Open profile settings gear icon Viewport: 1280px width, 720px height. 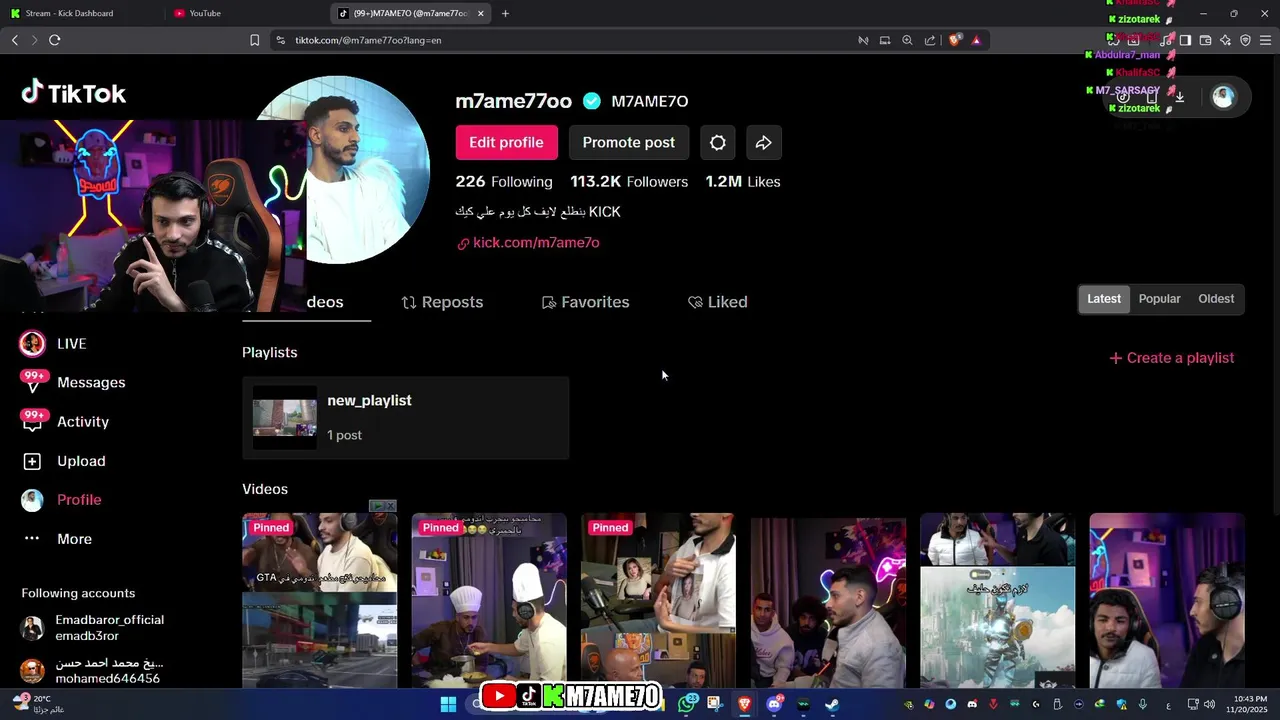[718, 142]
